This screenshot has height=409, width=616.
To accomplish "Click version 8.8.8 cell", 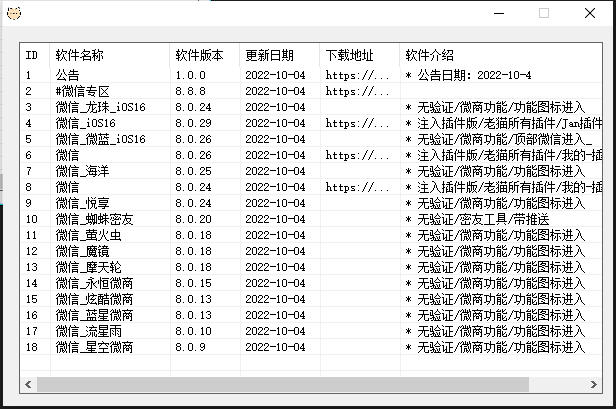I will click(x=191, y=91).
